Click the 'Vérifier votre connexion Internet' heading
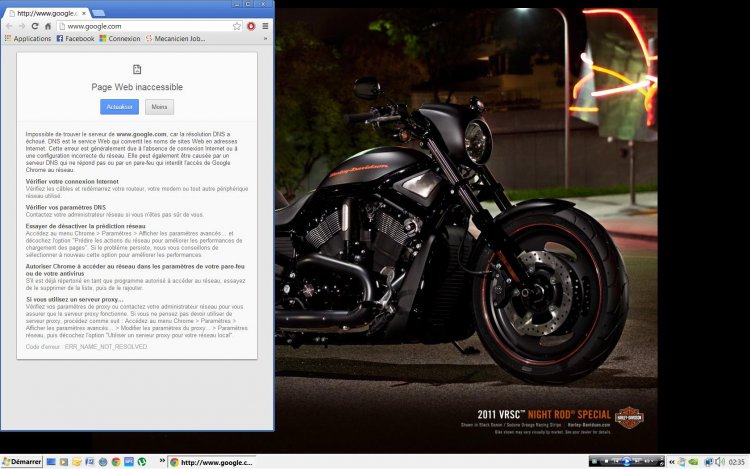The image size is (750, 469). pyautogui.click(x=72, y=182)
